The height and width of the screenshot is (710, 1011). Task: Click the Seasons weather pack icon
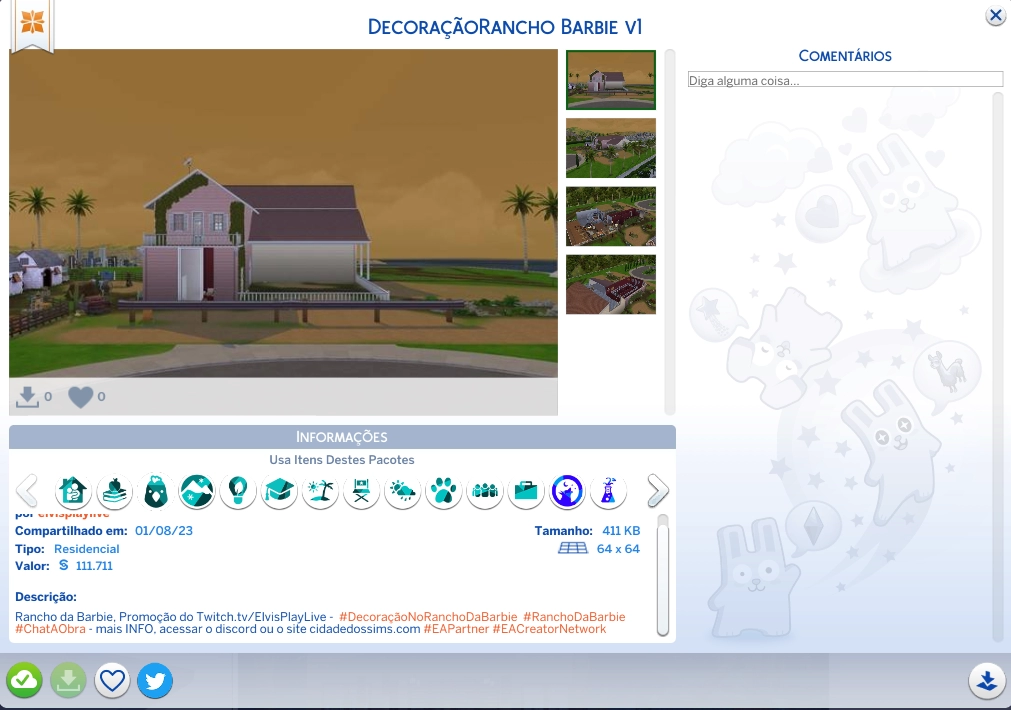click(402, 491)
